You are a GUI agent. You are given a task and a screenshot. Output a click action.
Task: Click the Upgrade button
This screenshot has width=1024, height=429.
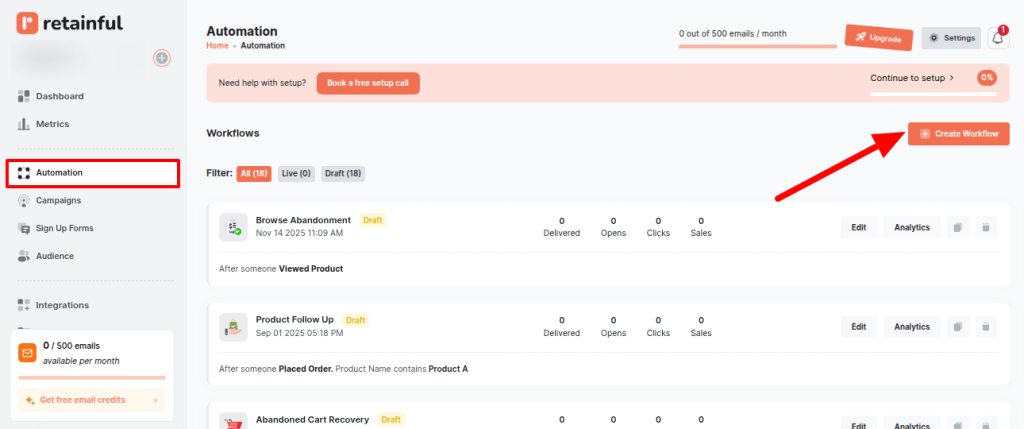click(878, 38)
